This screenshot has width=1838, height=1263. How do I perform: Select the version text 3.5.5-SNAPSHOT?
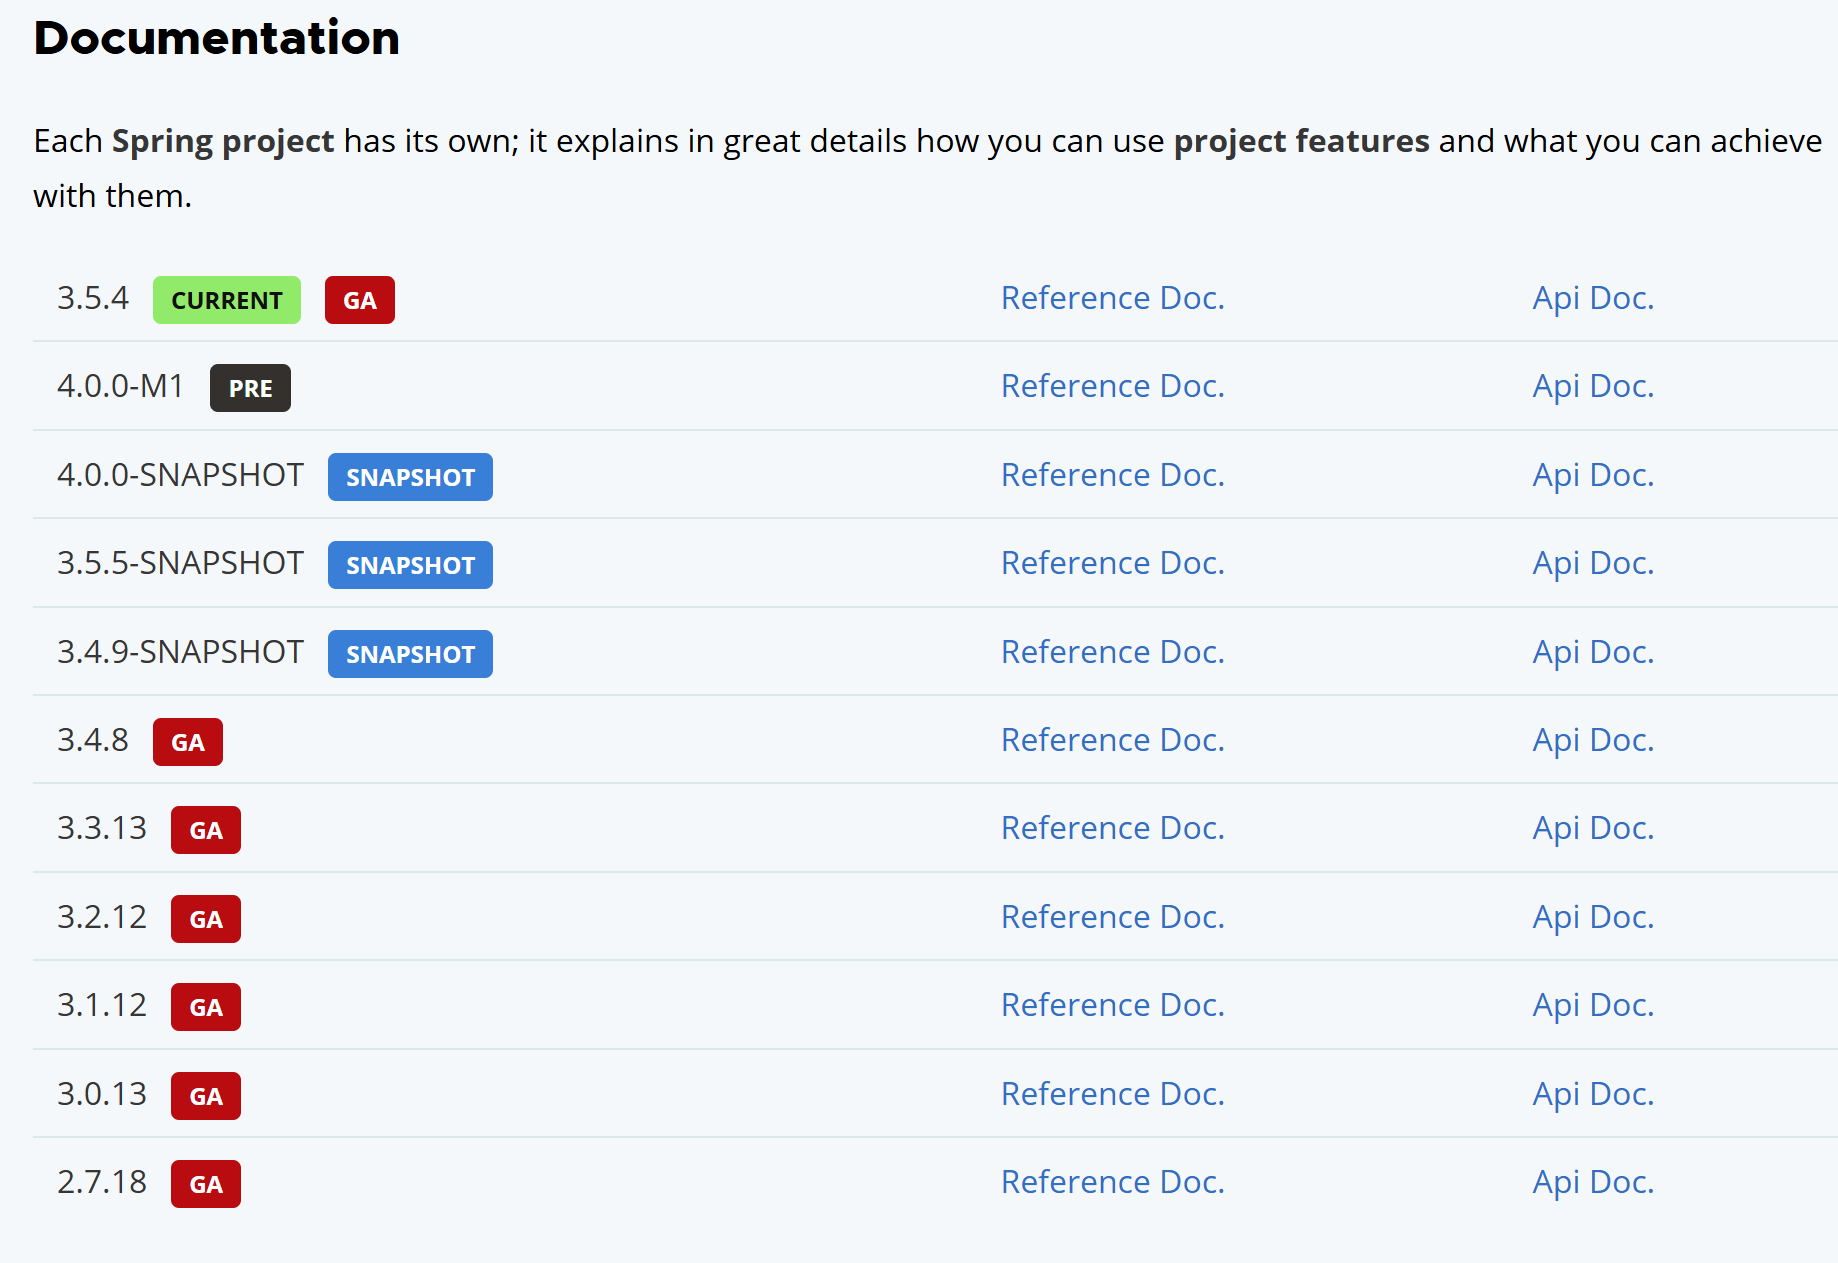(180, 563)
